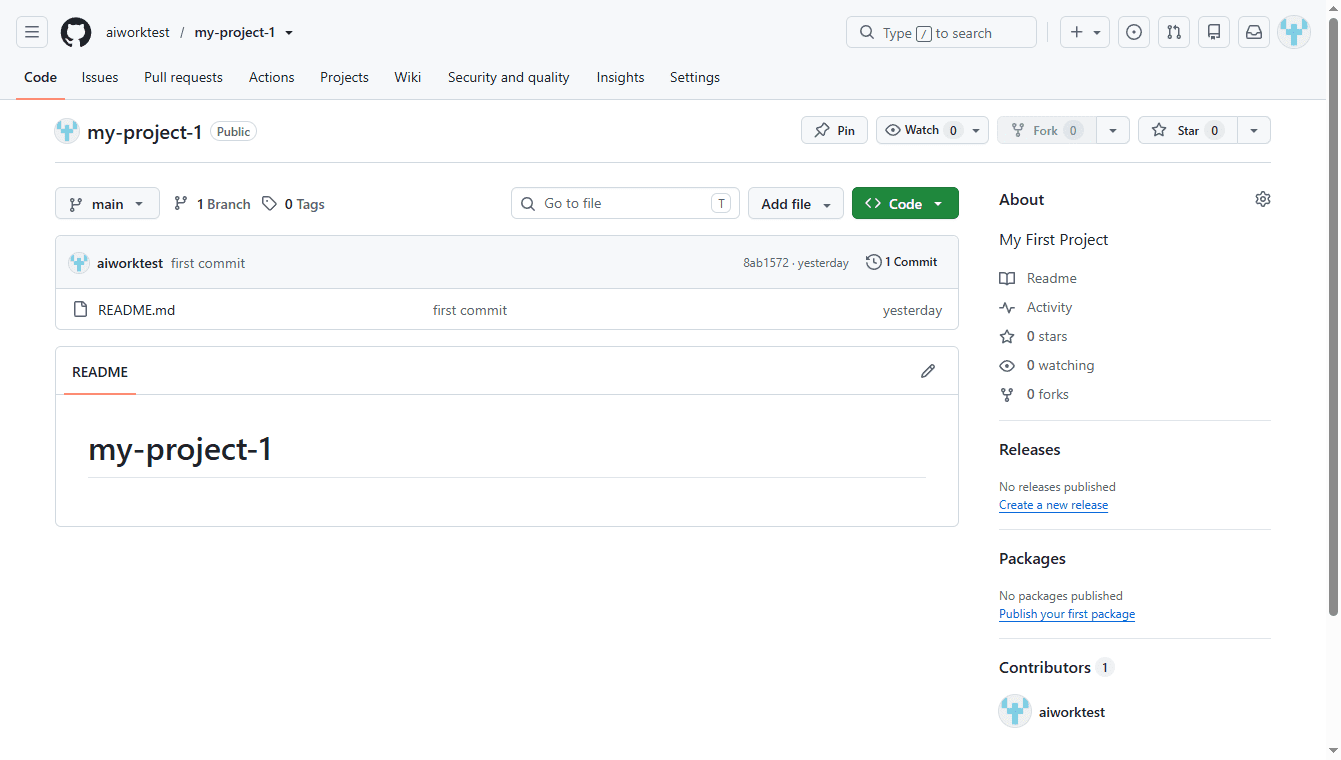View the 1 Commit history link
This screenshot has width=1341, height=760.
point(902,262)
